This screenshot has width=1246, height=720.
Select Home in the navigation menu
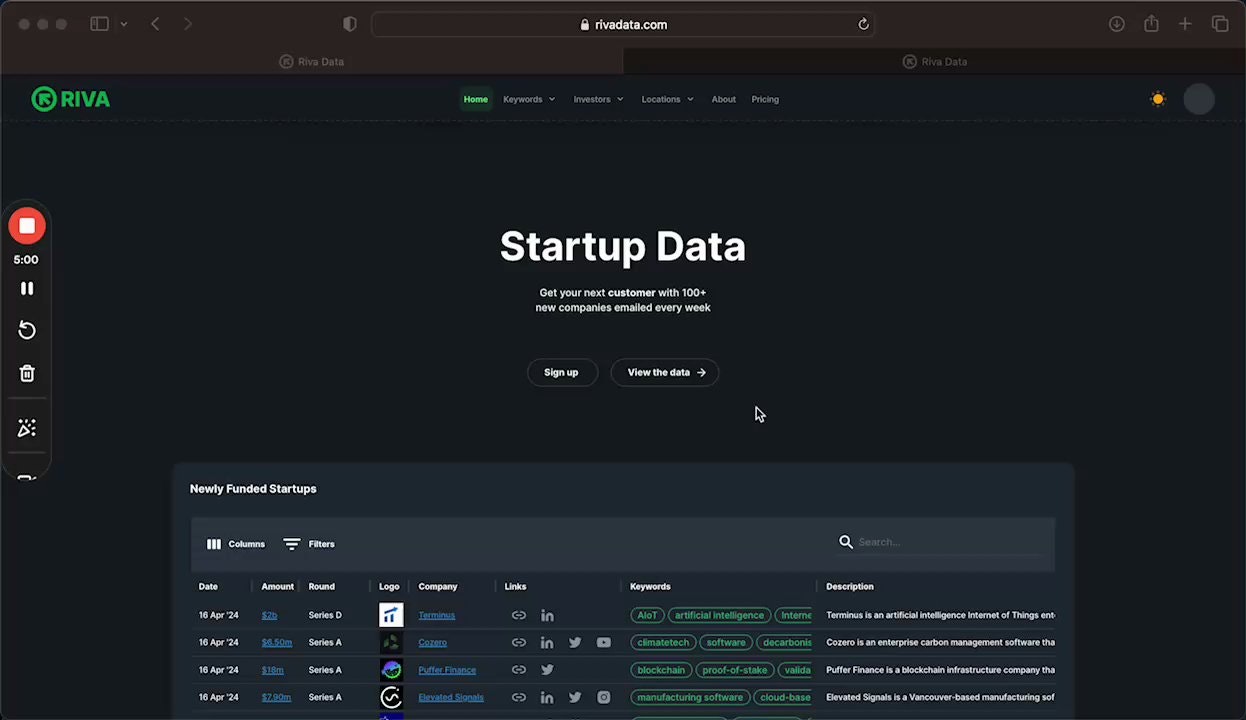coord(475,99)
